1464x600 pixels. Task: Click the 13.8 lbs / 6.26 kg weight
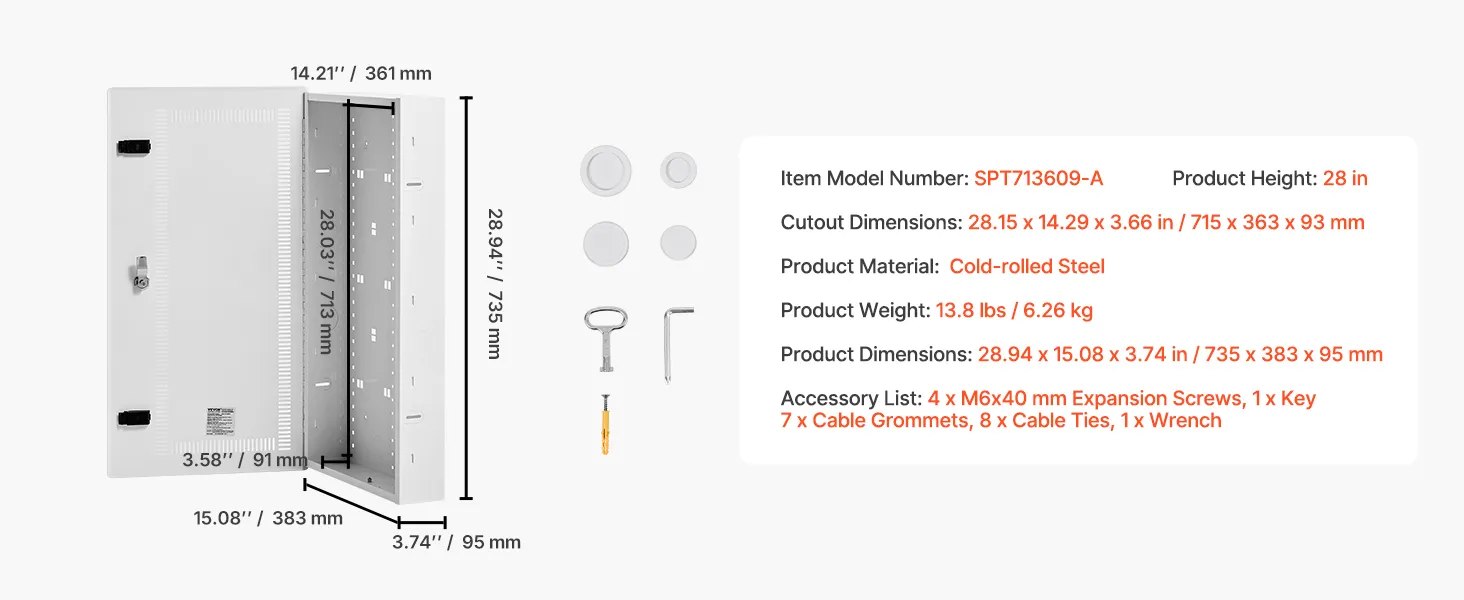[x=1014, y=310]
